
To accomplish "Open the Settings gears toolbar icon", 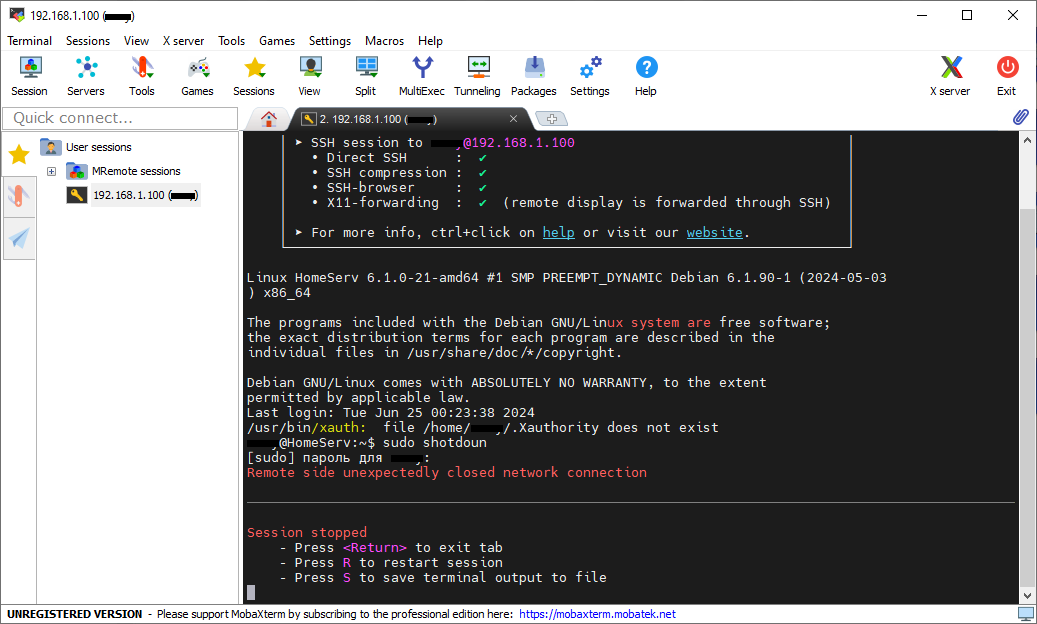I will point(590,76).
